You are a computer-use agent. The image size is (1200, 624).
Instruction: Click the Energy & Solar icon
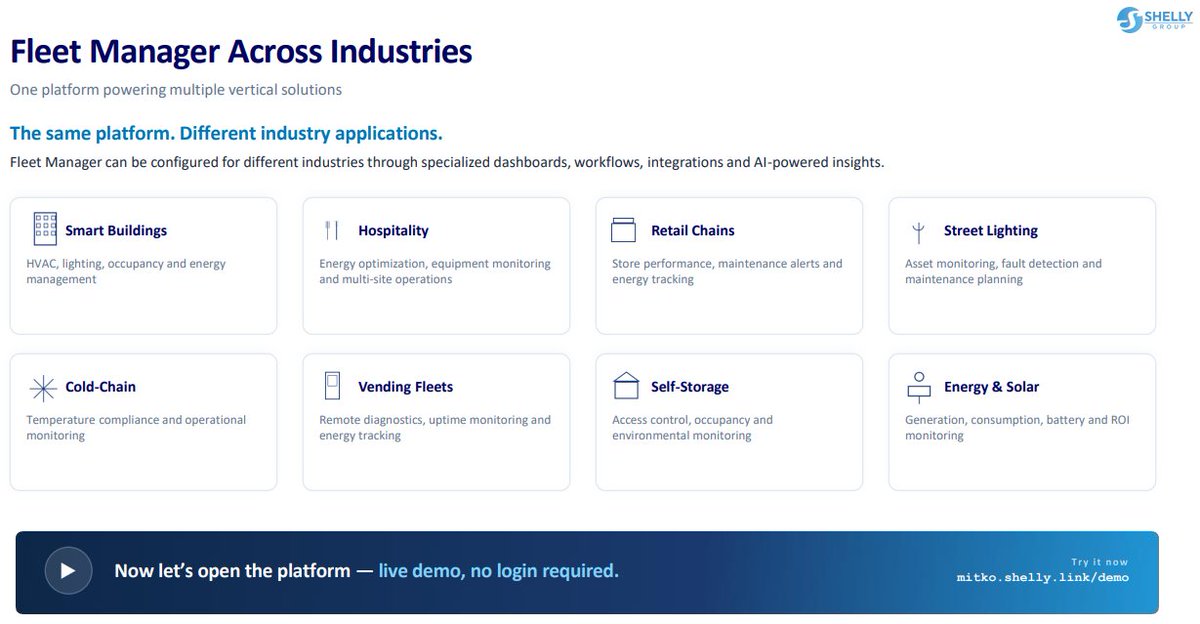pos(918,386)
